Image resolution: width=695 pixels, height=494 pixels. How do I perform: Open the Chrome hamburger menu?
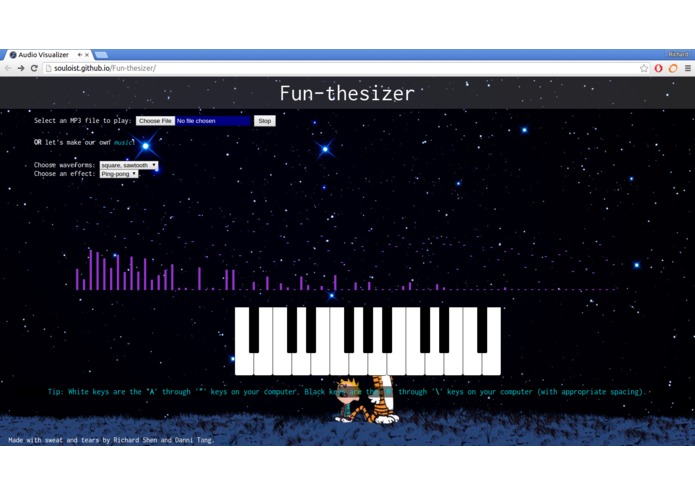click(x=687, y=68)
